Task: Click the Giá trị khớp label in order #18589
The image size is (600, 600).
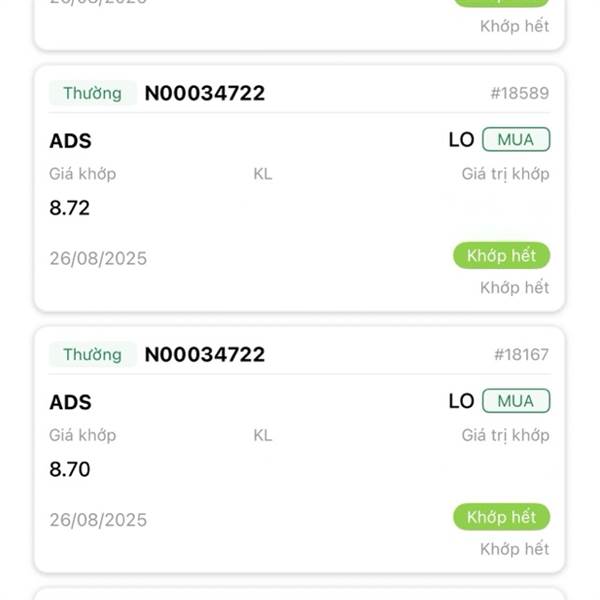Action: pos(505,174)
